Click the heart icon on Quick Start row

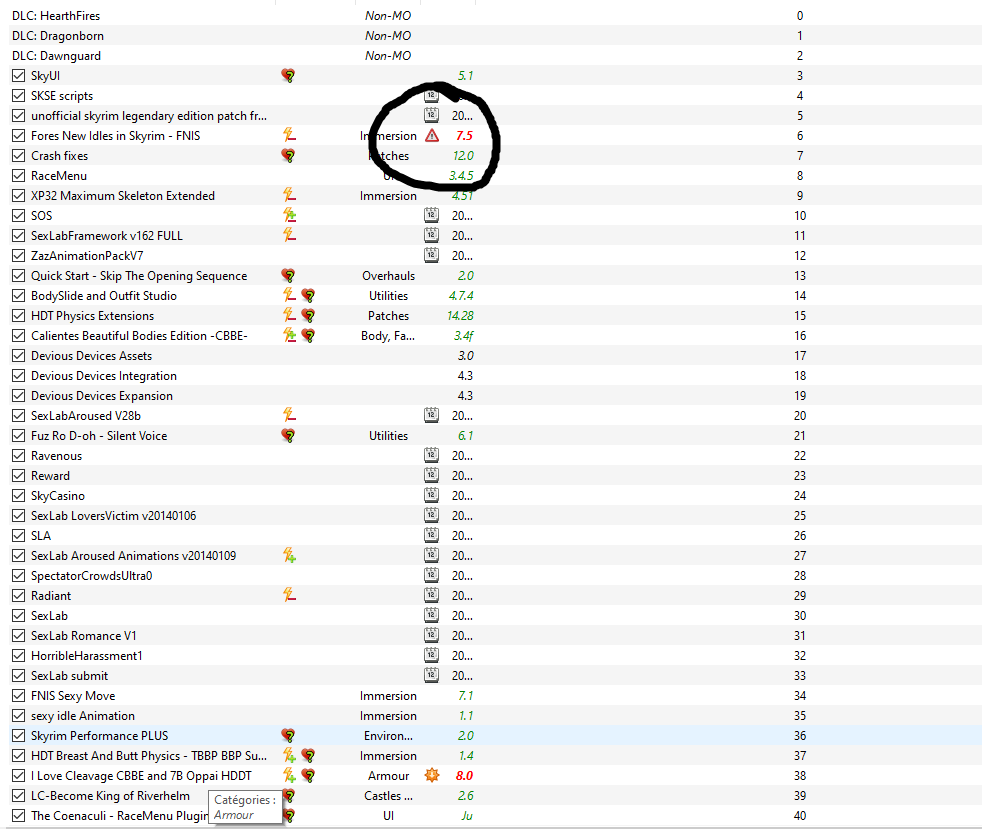tap(288, 275)
